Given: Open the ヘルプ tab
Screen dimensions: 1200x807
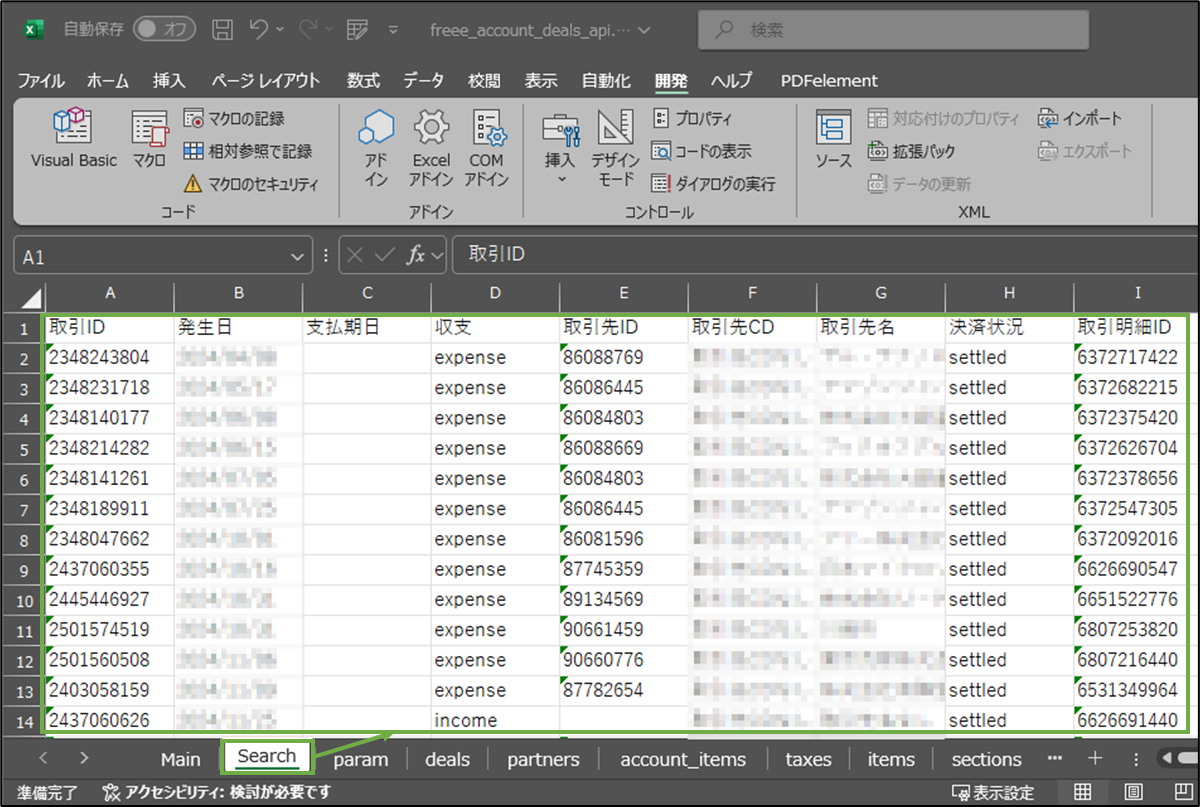Looking at the screenshot, I should click(x=732, y=81).
